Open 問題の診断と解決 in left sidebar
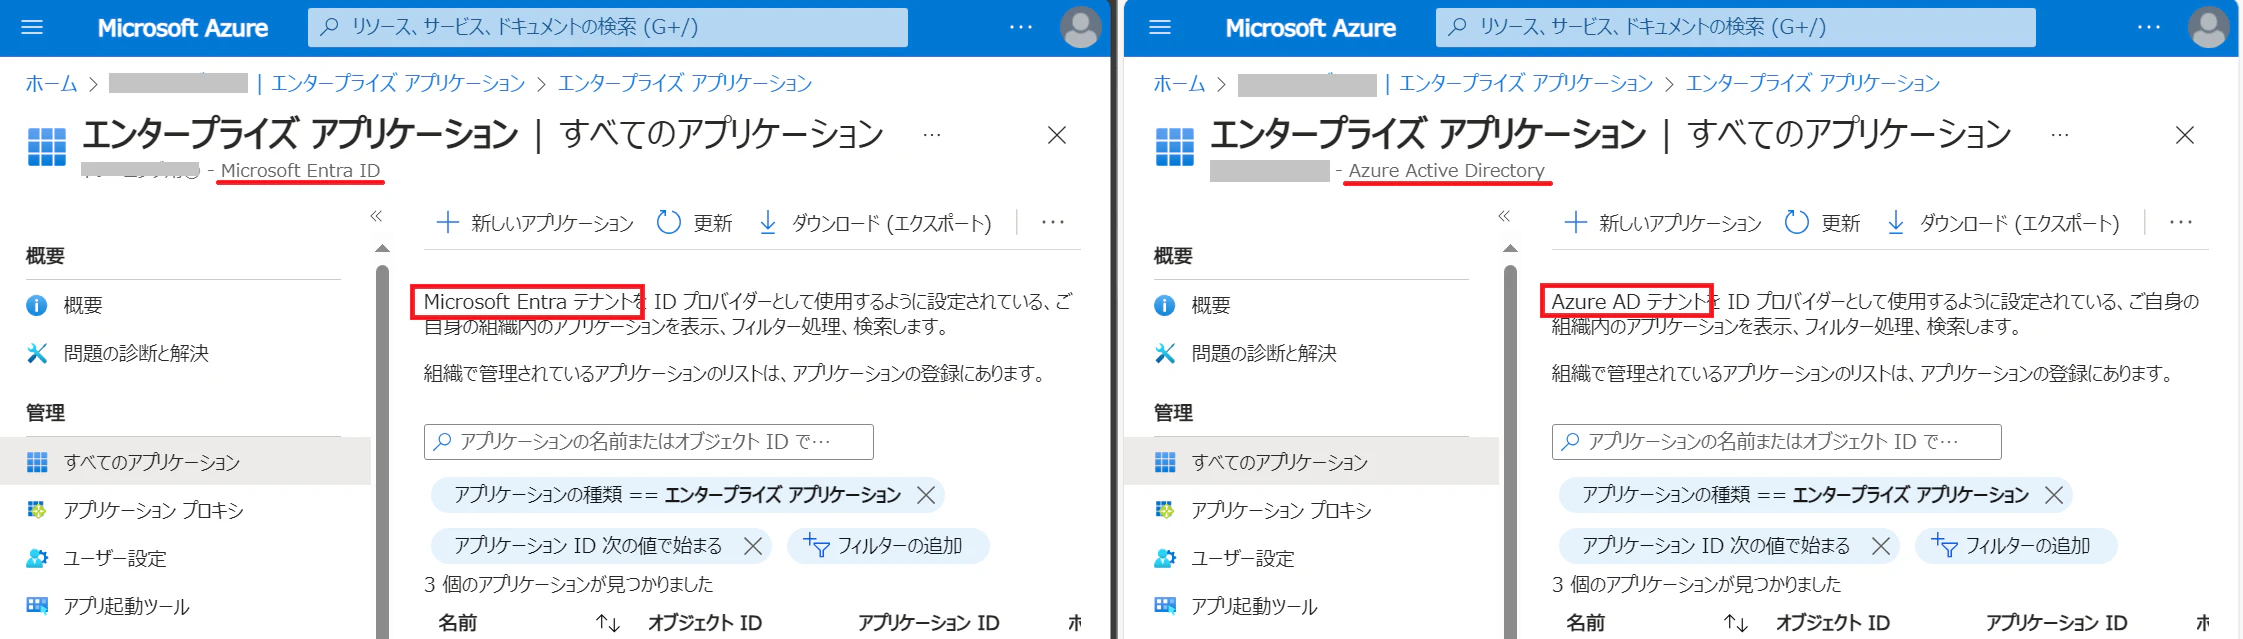Viewport: 2243px width, 639px height. click(x=185, y=353)
